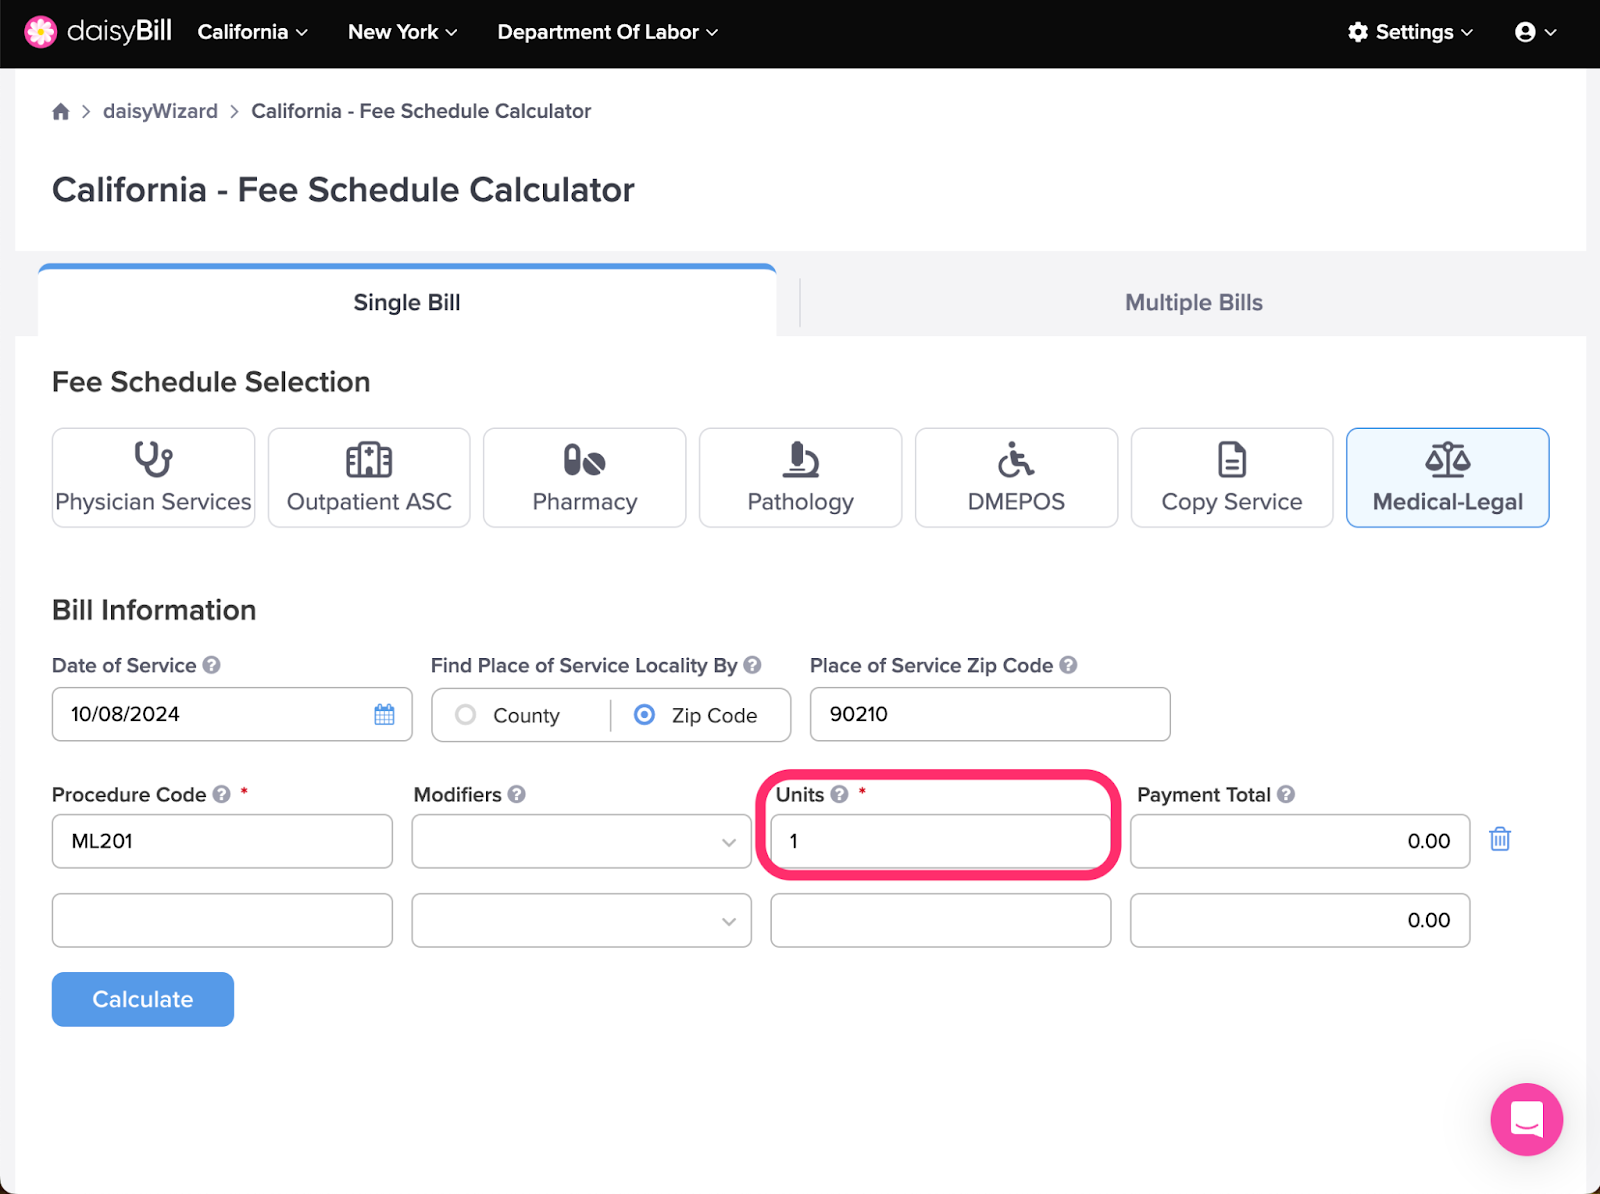Open the user account menu icon
This screenshot has width=1600, height=1194.
click(1535, 32)
